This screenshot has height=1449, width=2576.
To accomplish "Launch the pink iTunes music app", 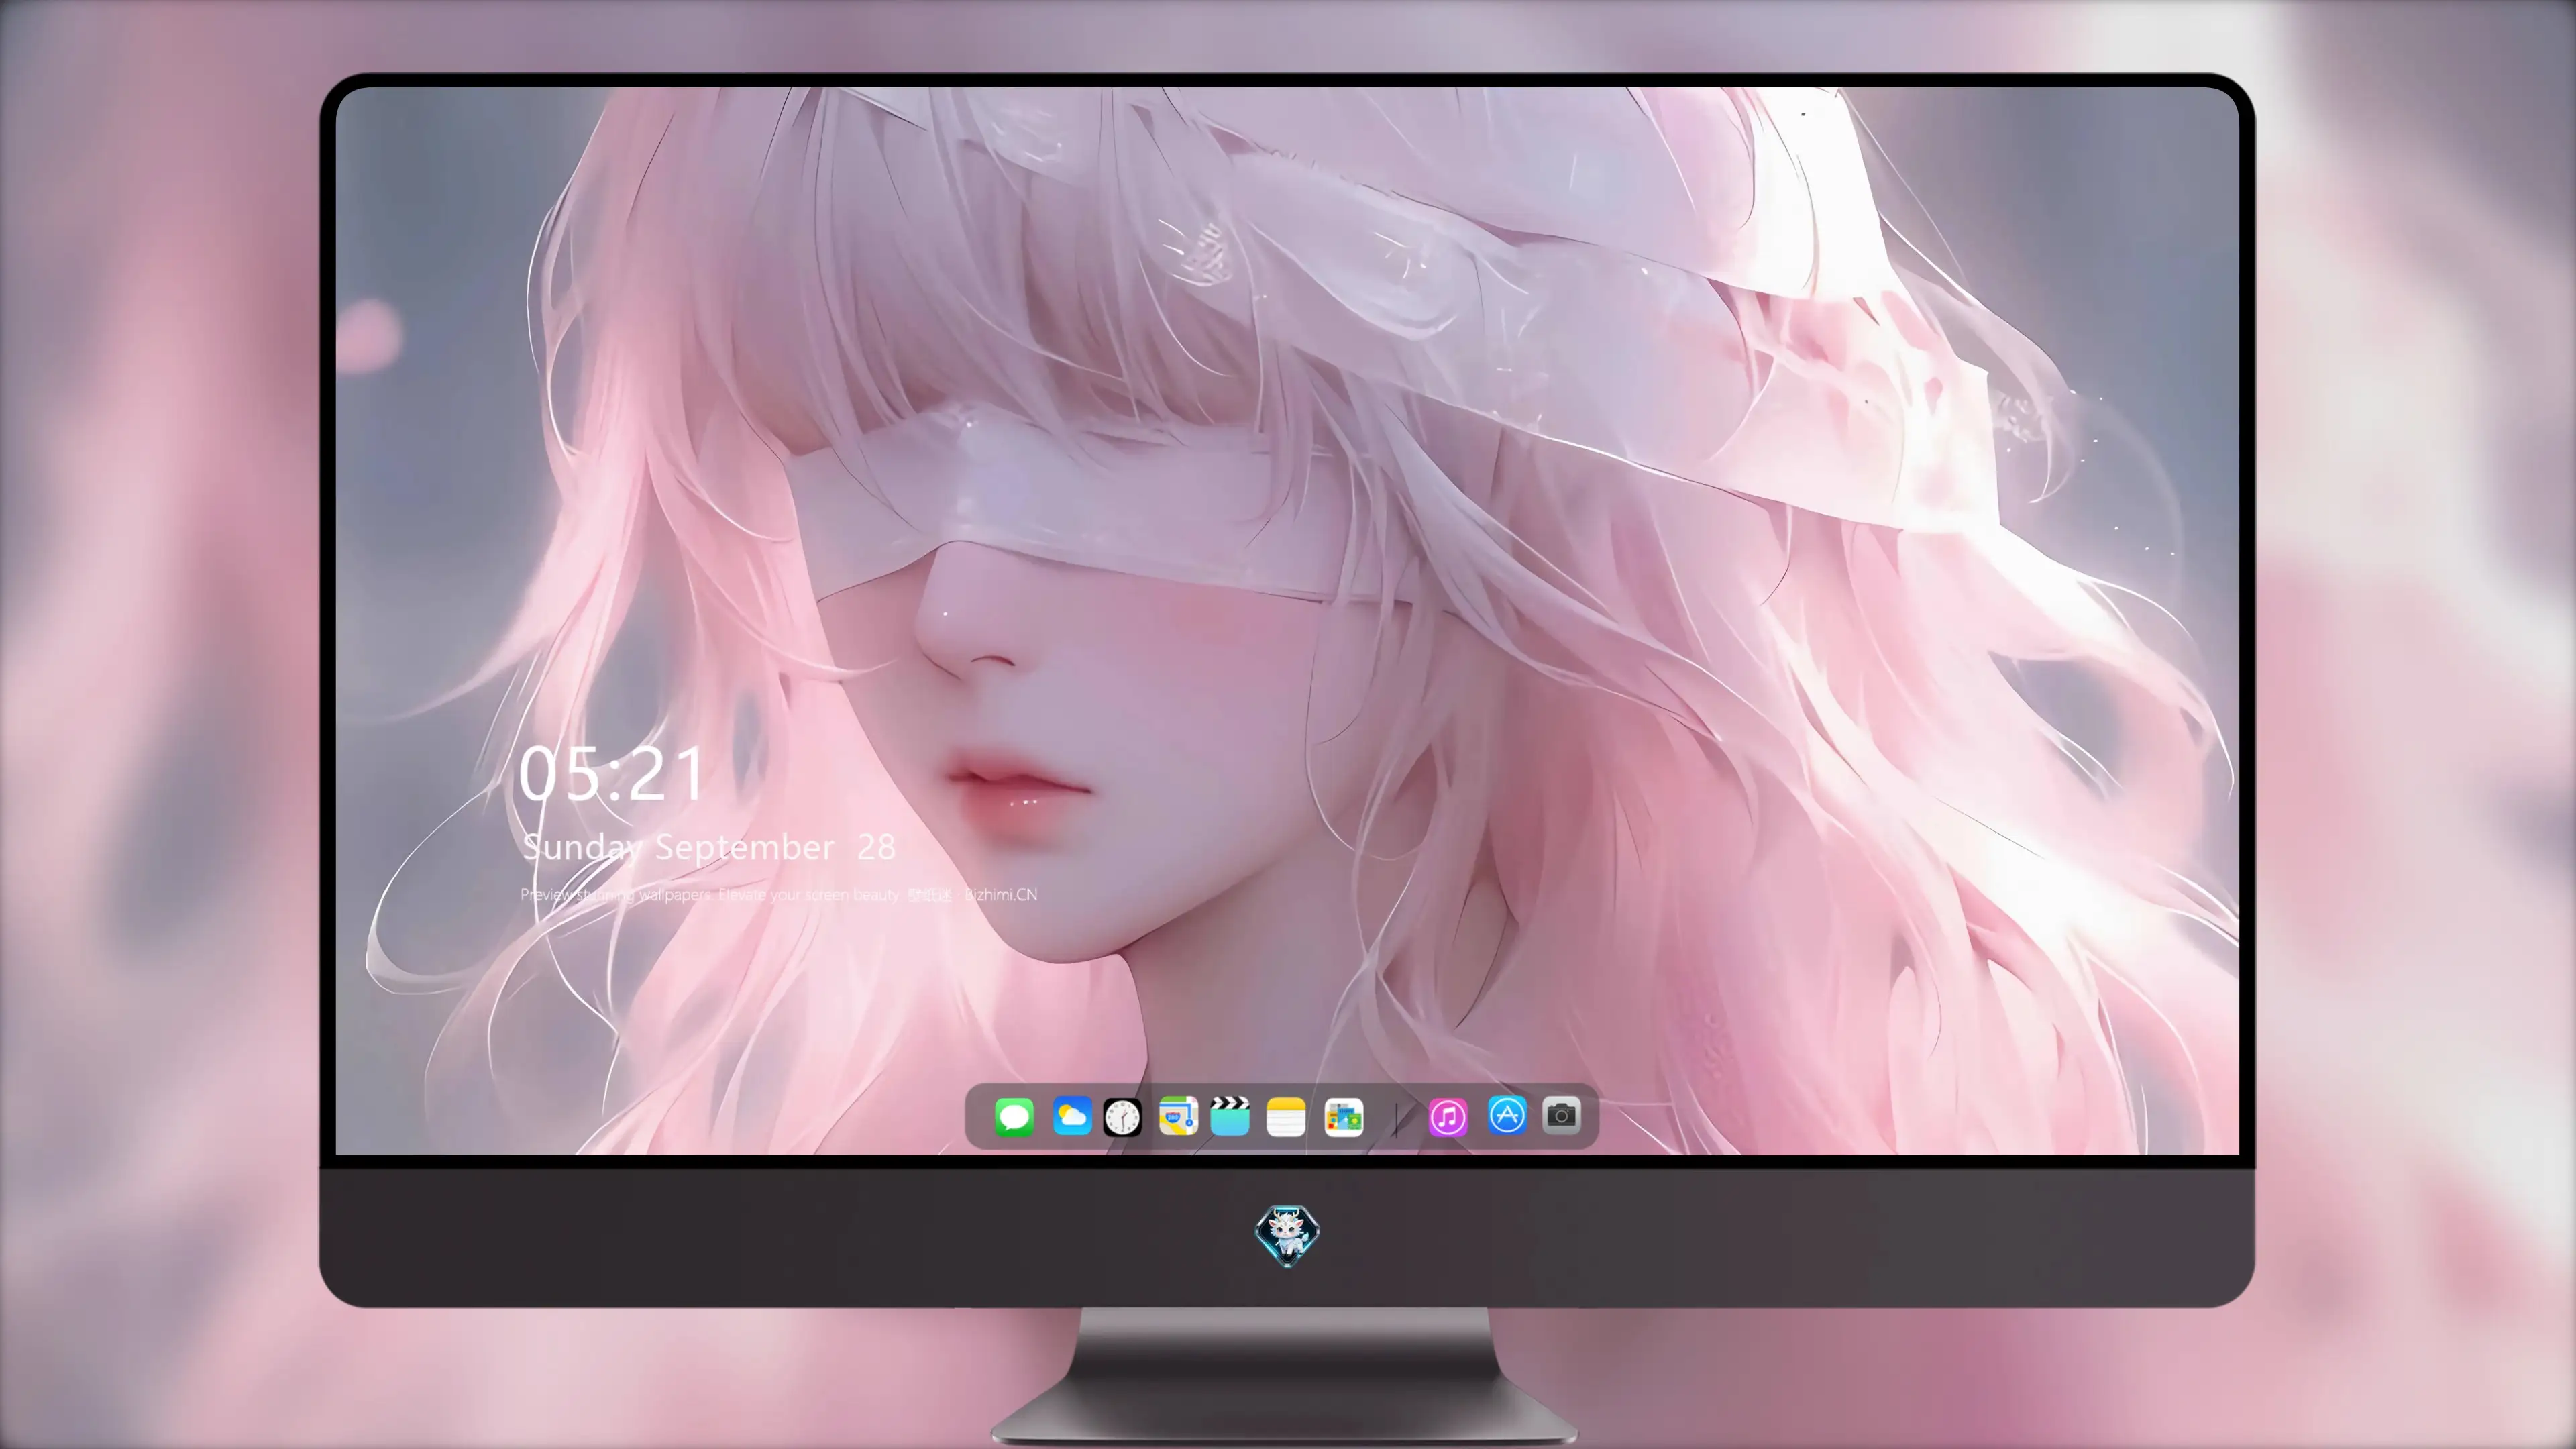I will [x=1448, y=1117].
